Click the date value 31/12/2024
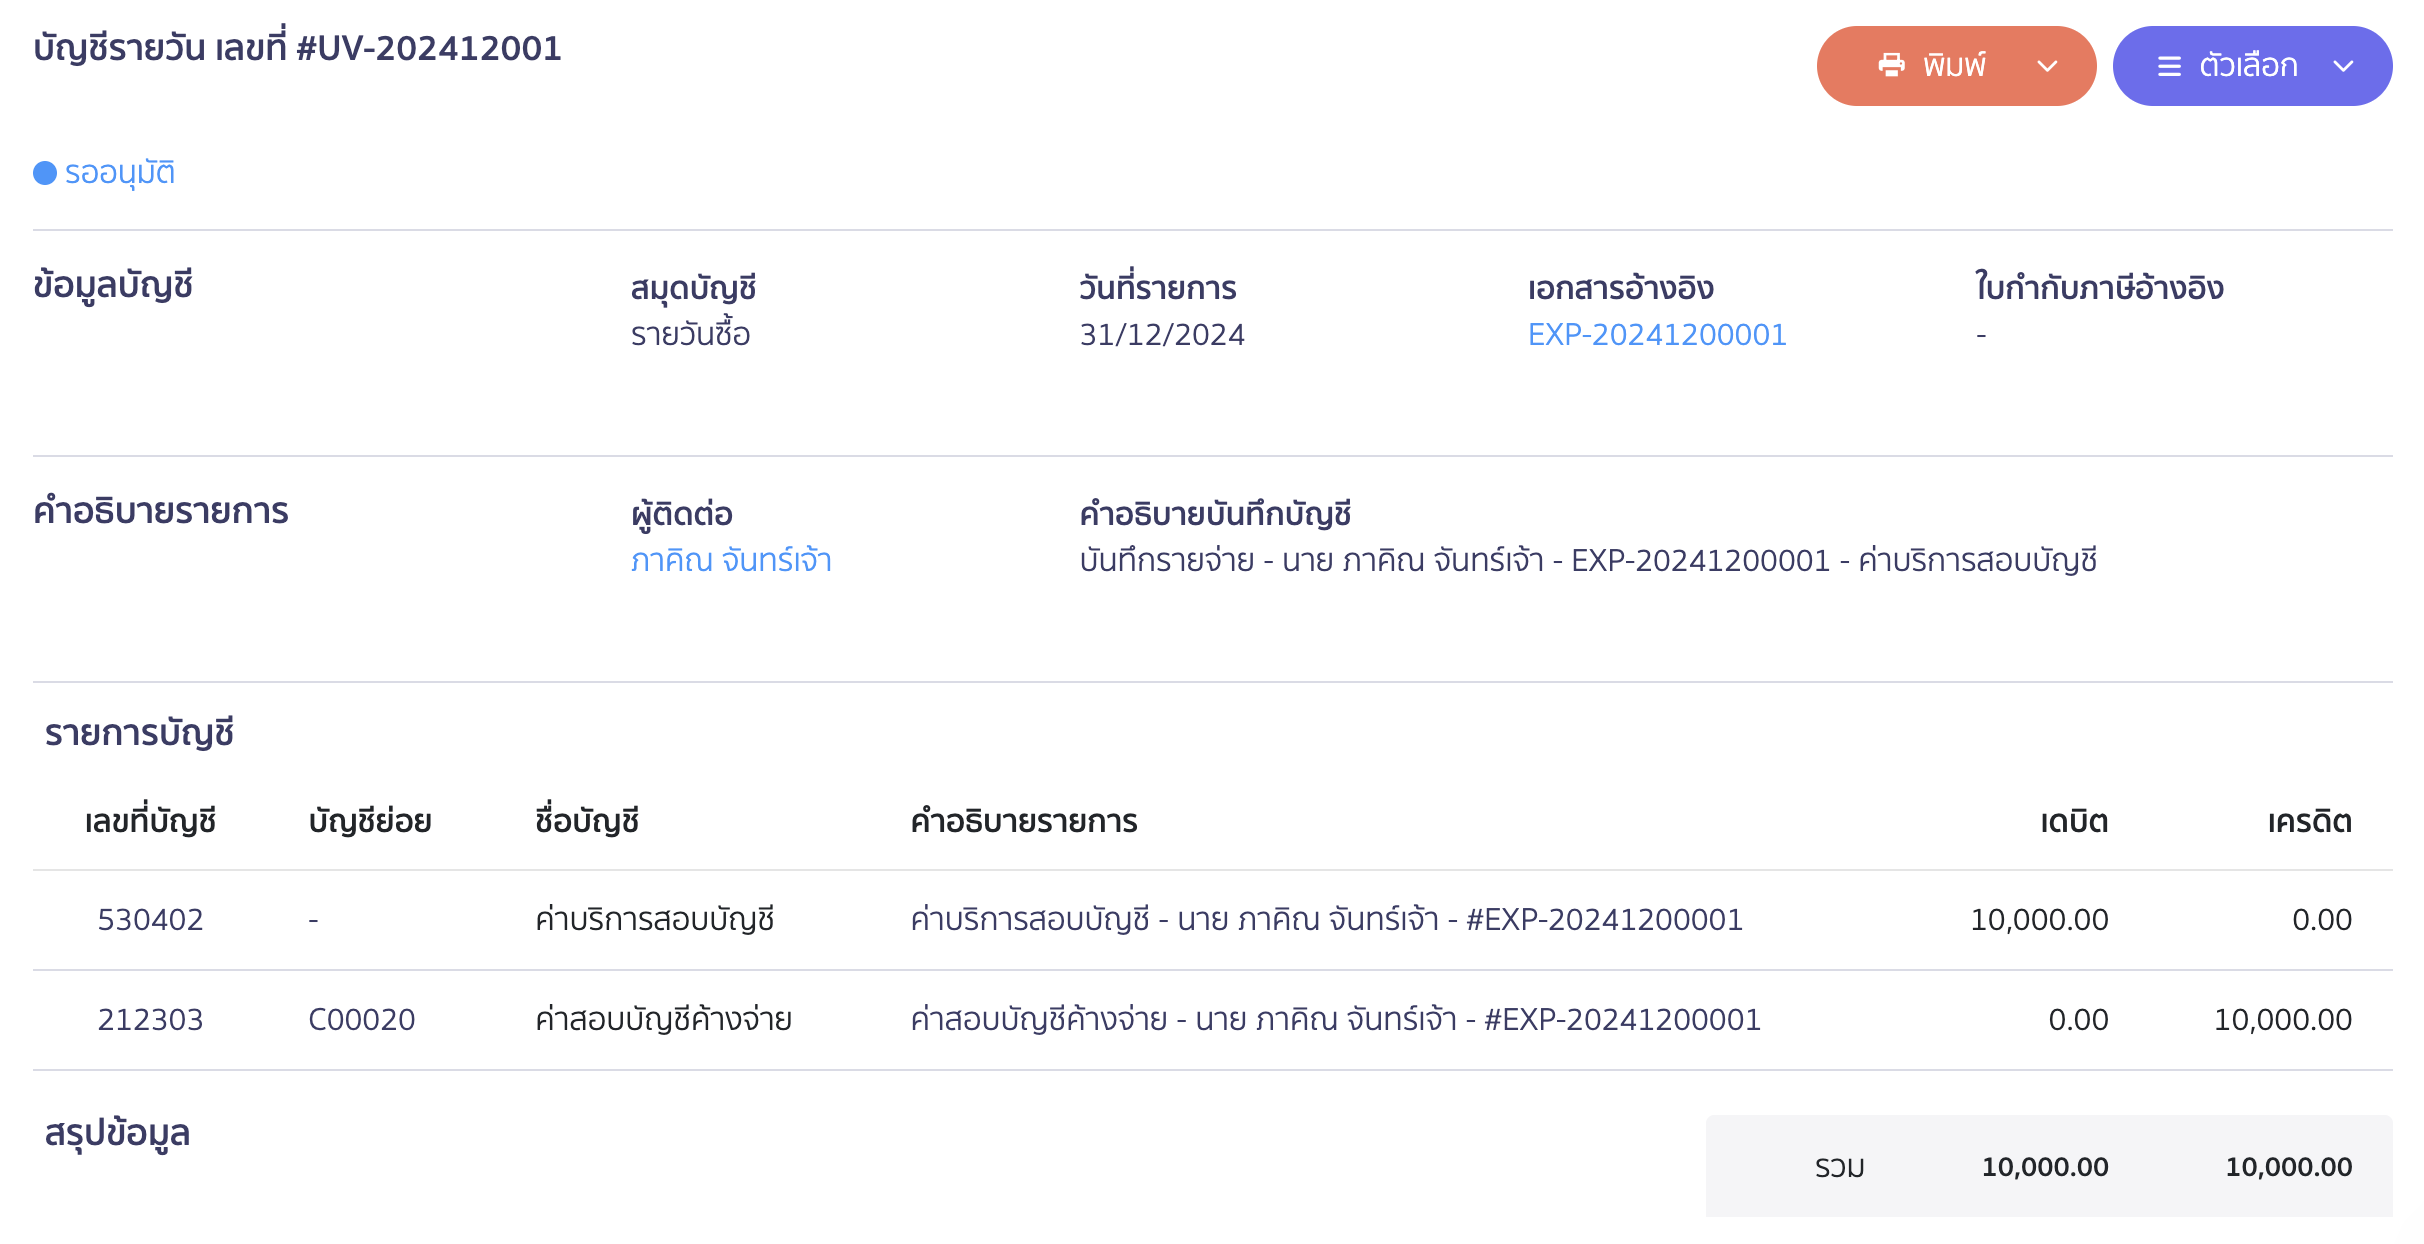Screen dimensions: 2424x1244 pos(1162,334)
